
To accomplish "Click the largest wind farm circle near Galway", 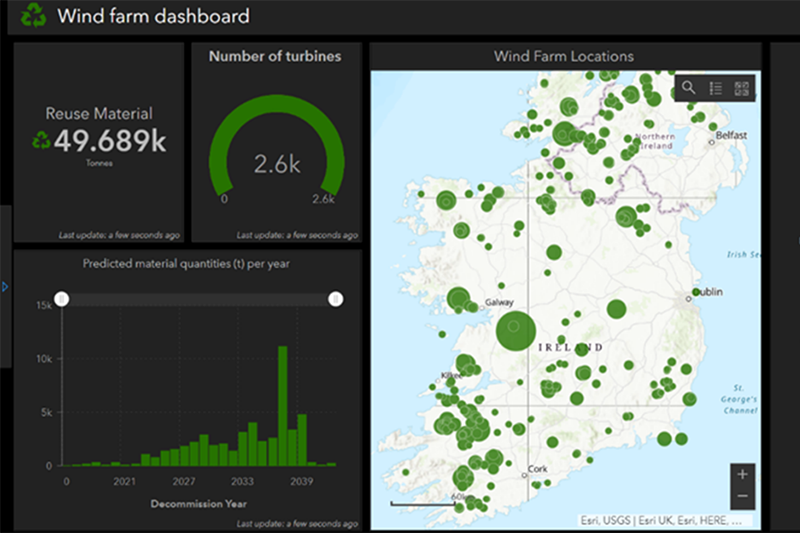I will (x=515, y=331).
